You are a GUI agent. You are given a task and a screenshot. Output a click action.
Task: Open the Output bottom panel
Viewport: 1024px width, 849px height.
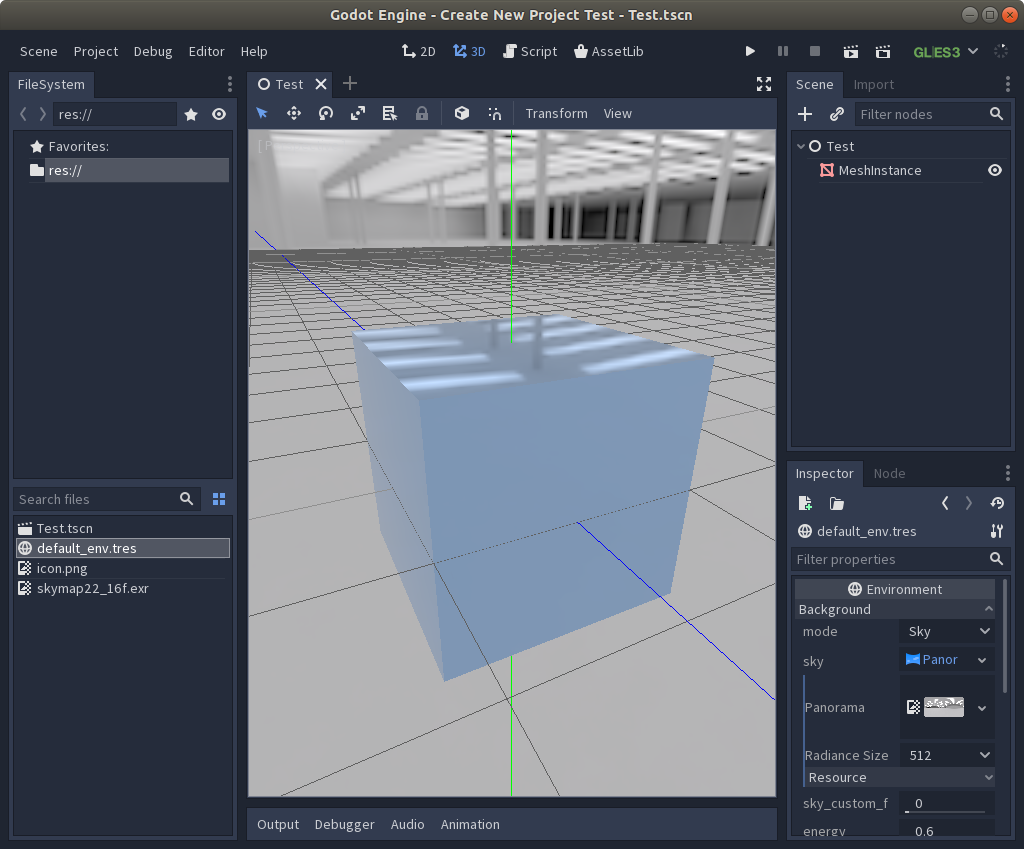pos(278,825)
